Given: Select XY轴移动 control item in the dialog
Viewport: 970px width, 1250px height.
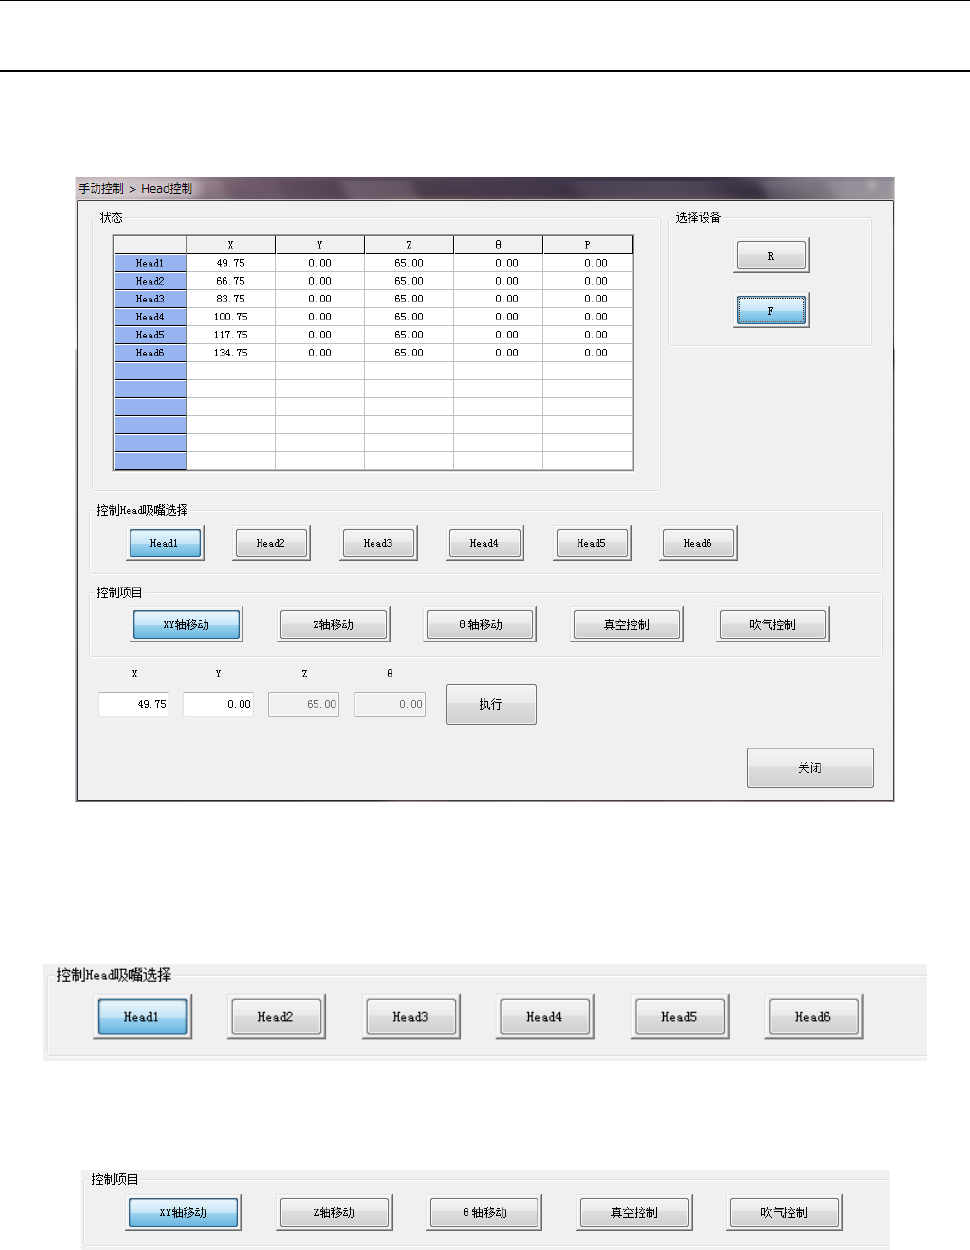Looking at the screenshot, I should tap(187, 624).
